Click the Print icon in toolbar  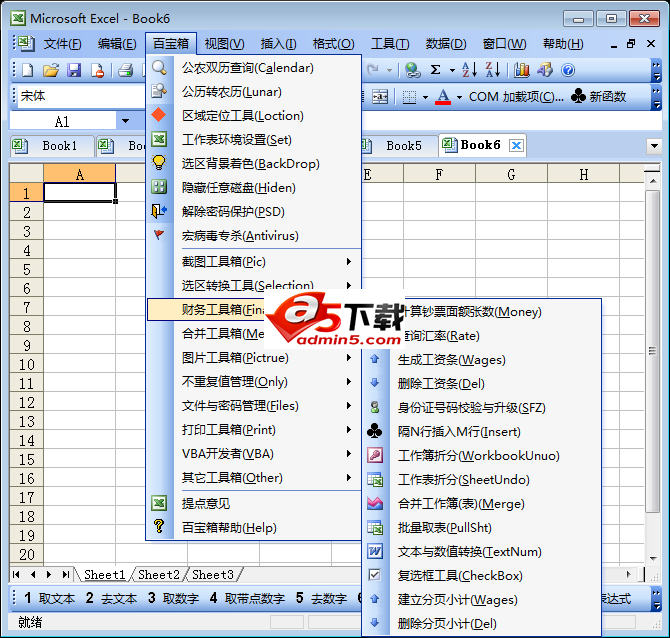pyautogui.click(x=126, y=70)
